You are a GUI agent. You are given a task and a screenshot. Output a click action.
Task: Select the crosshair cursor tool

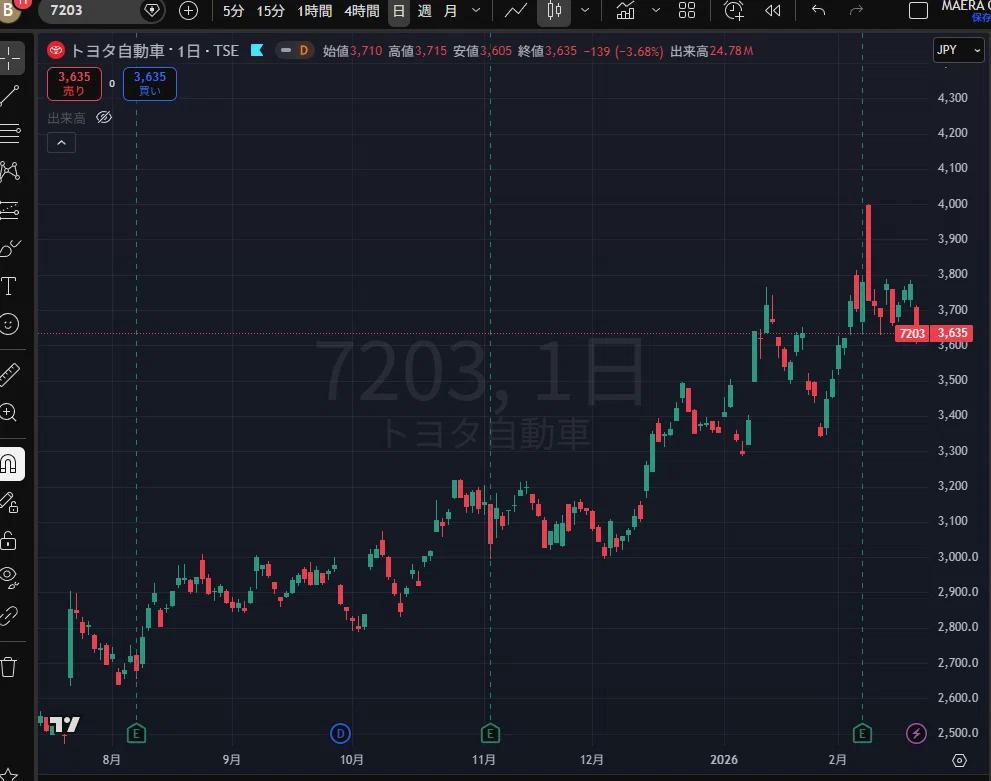(10, 58)
